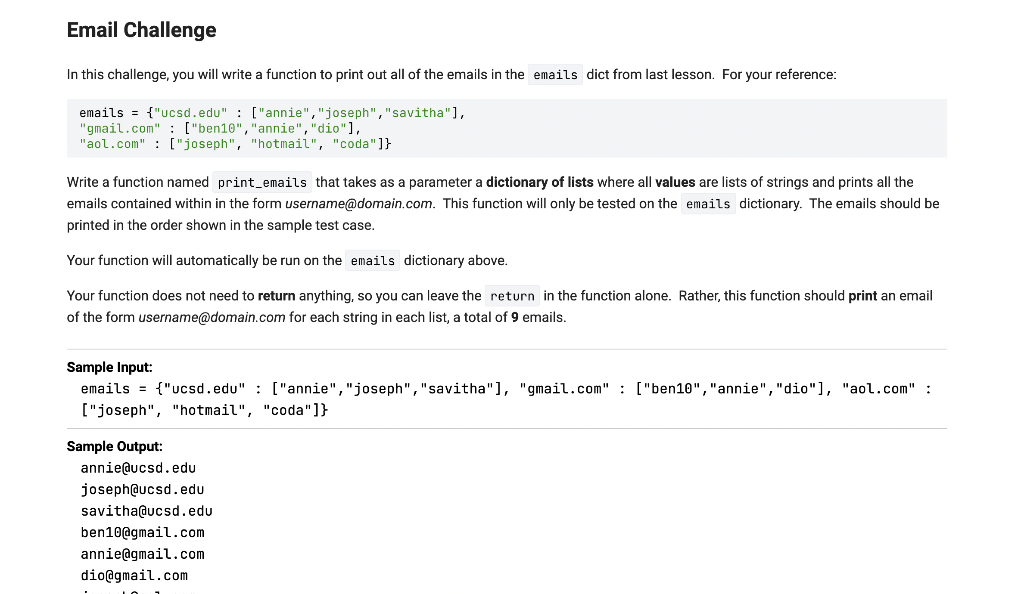Image resolution: width=1024 pixels, height=594 pixels.
Task: Click the code line with the "aol.com" key
Action: pyautogui.click(x=235, y=144)
